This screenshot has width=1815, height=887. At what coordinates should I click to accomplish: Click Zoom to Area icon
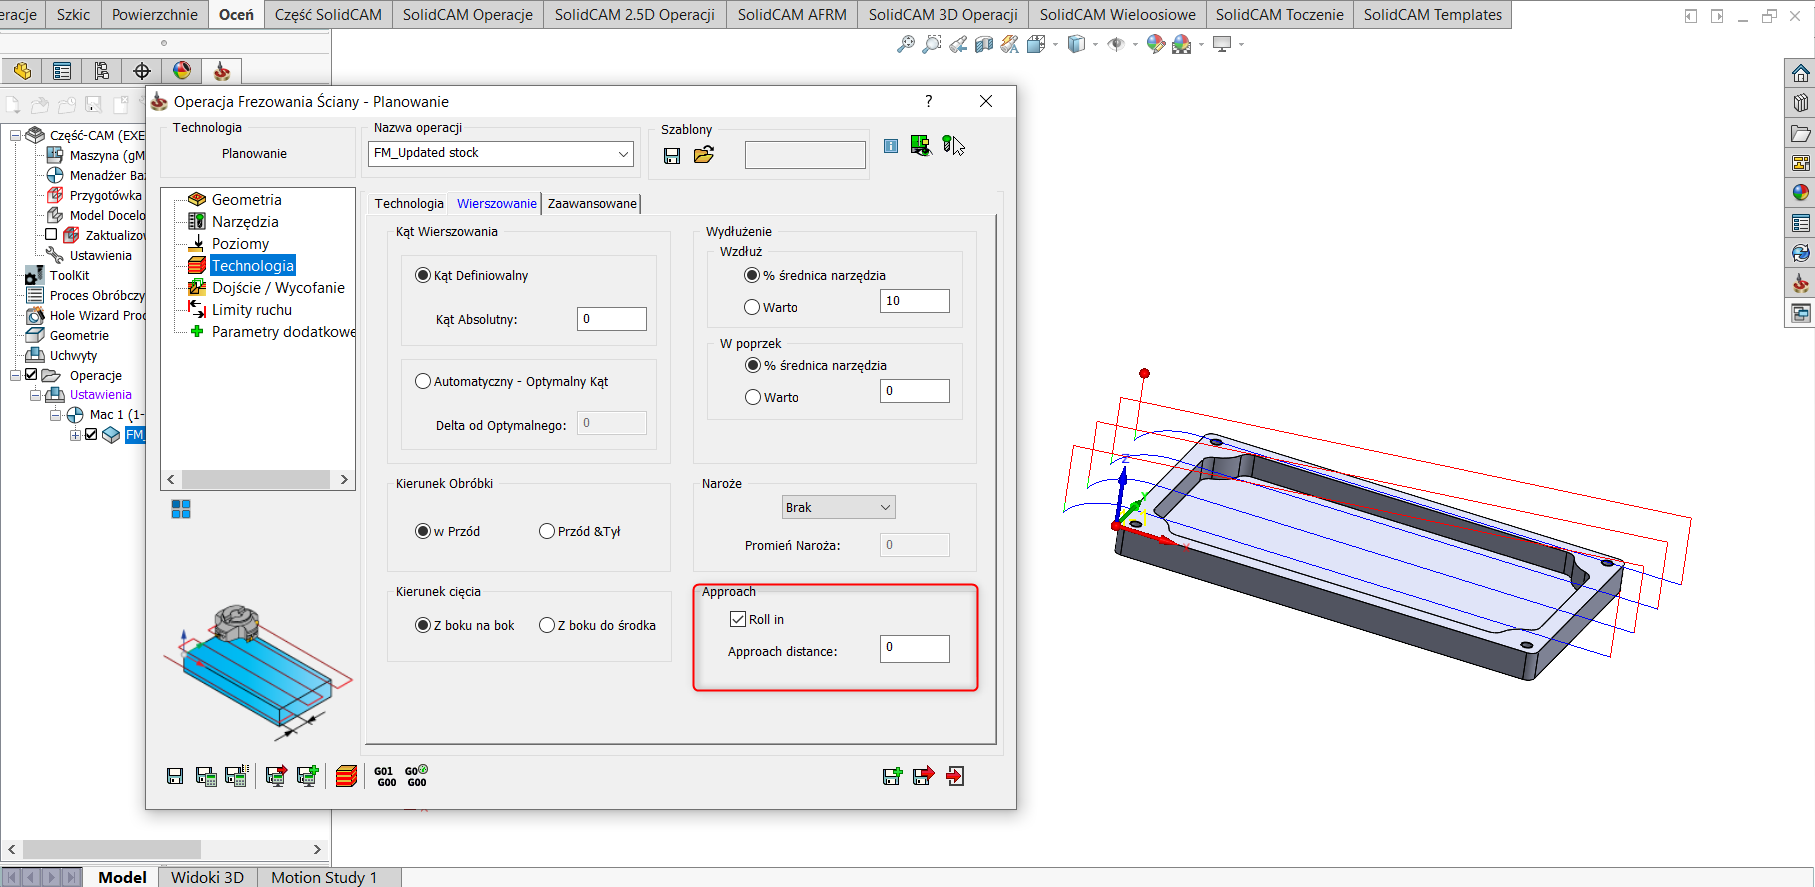[932, 44]
